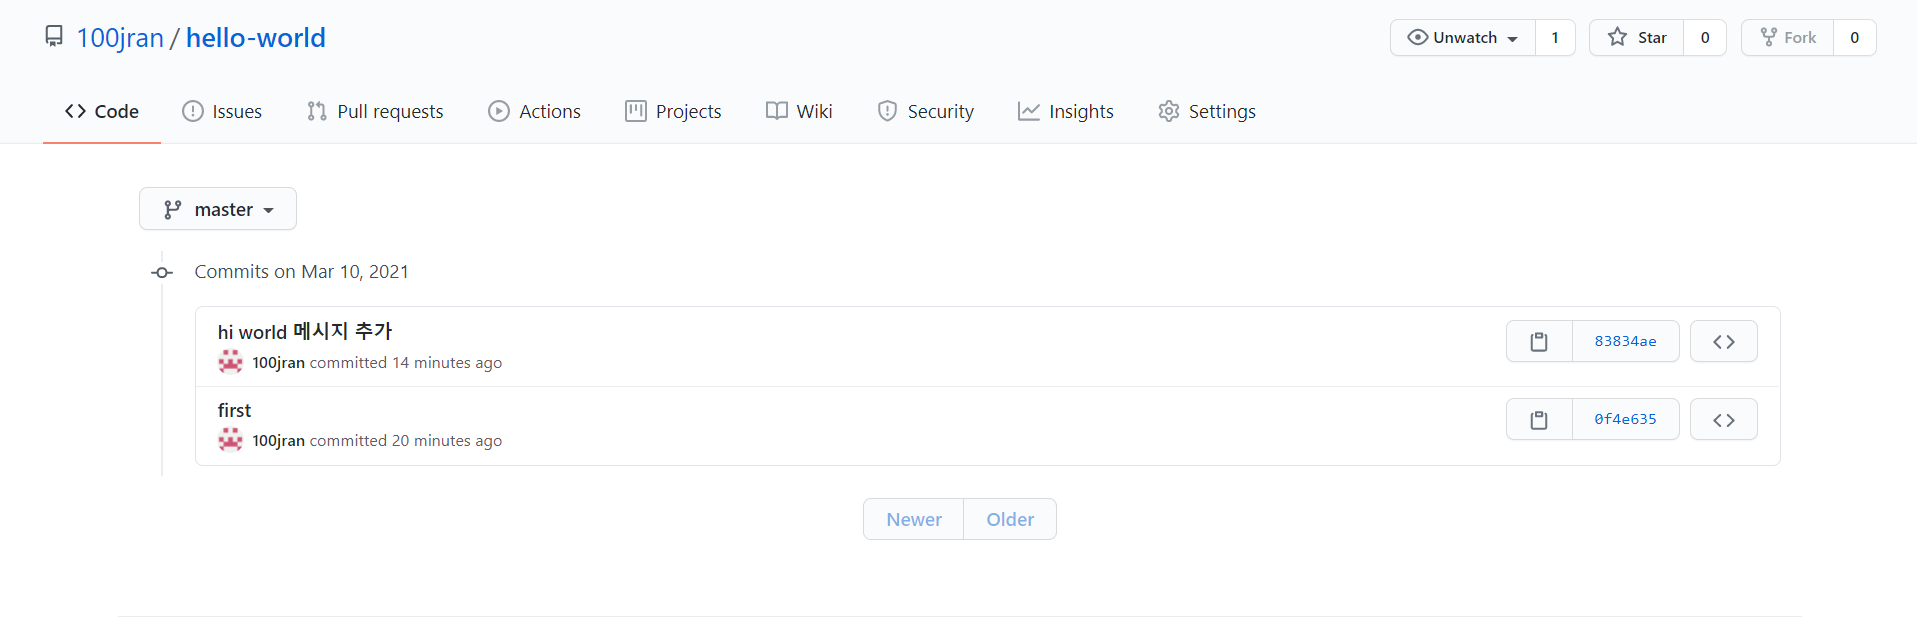Image resolution: width=1917 pixels, height=634 pixels.
Task: Copy full SHA for commit 0f4e635
Action: pos(1539,419)
